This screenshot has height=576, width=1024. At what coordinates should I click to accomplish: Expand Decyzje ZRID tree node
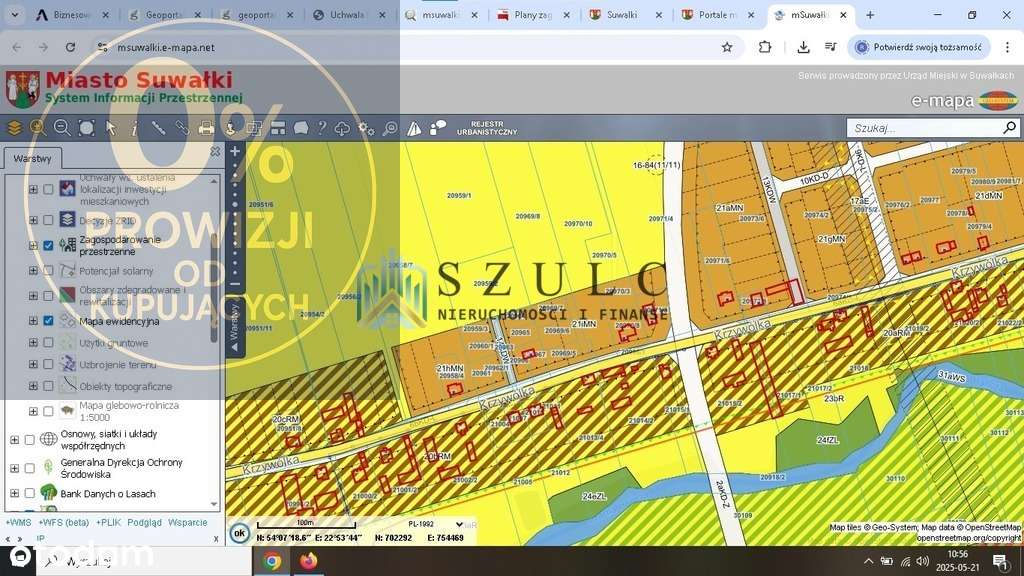33,220
